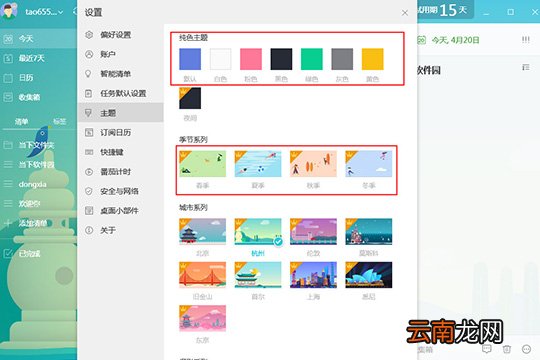540x360 pixels.
Task: Click the 15天 trial period banner
Action: click(446, 10)
